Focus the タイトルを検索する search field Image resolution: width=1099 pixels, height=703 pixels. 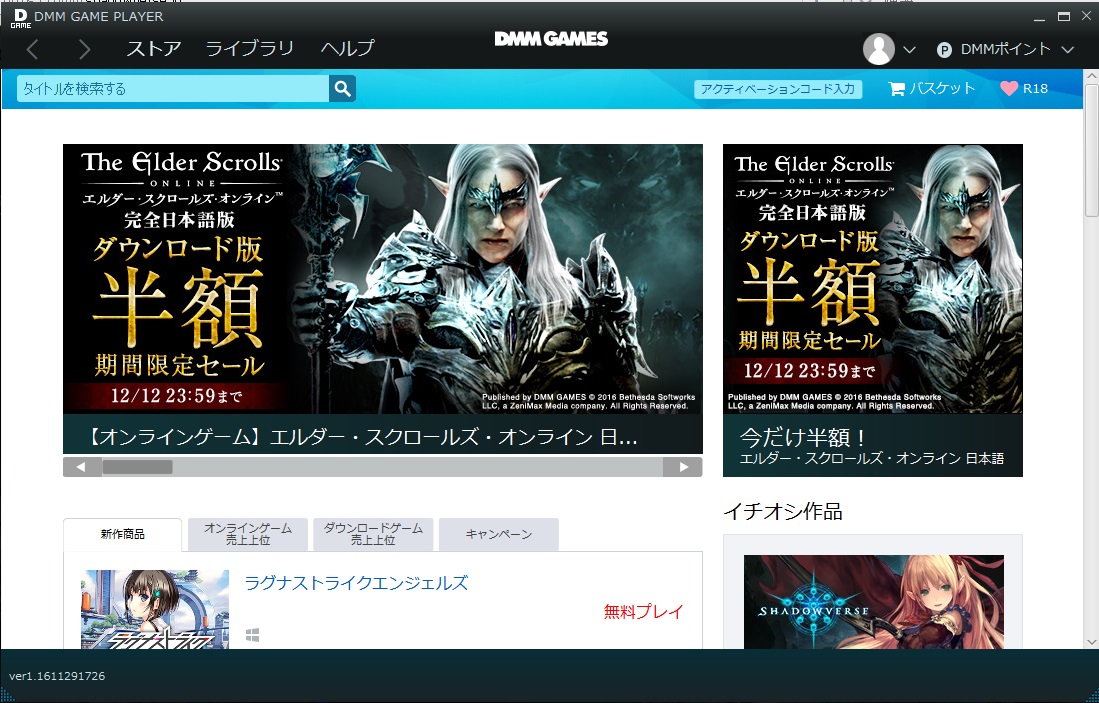point(173,88)
